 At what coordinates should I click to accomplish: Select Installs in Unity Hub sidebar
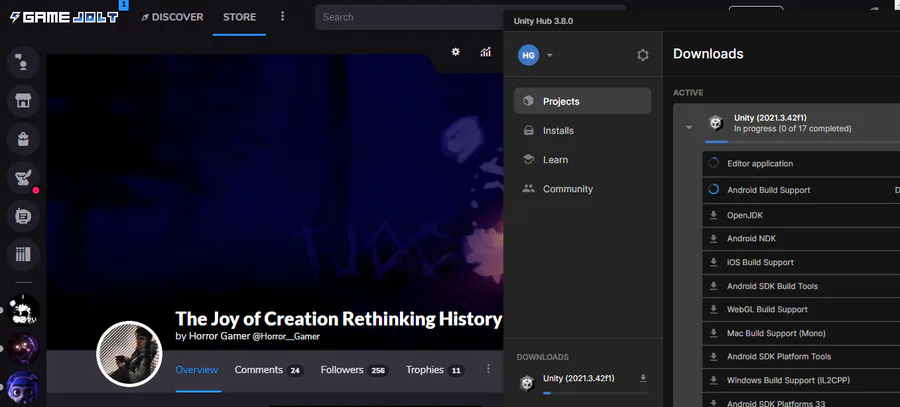point(583,130)
